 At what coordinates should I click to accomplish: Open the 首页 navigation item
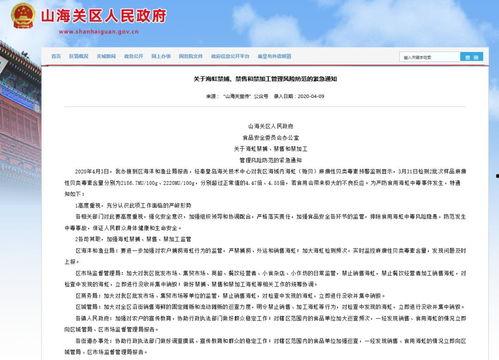(x=56, y=56)
